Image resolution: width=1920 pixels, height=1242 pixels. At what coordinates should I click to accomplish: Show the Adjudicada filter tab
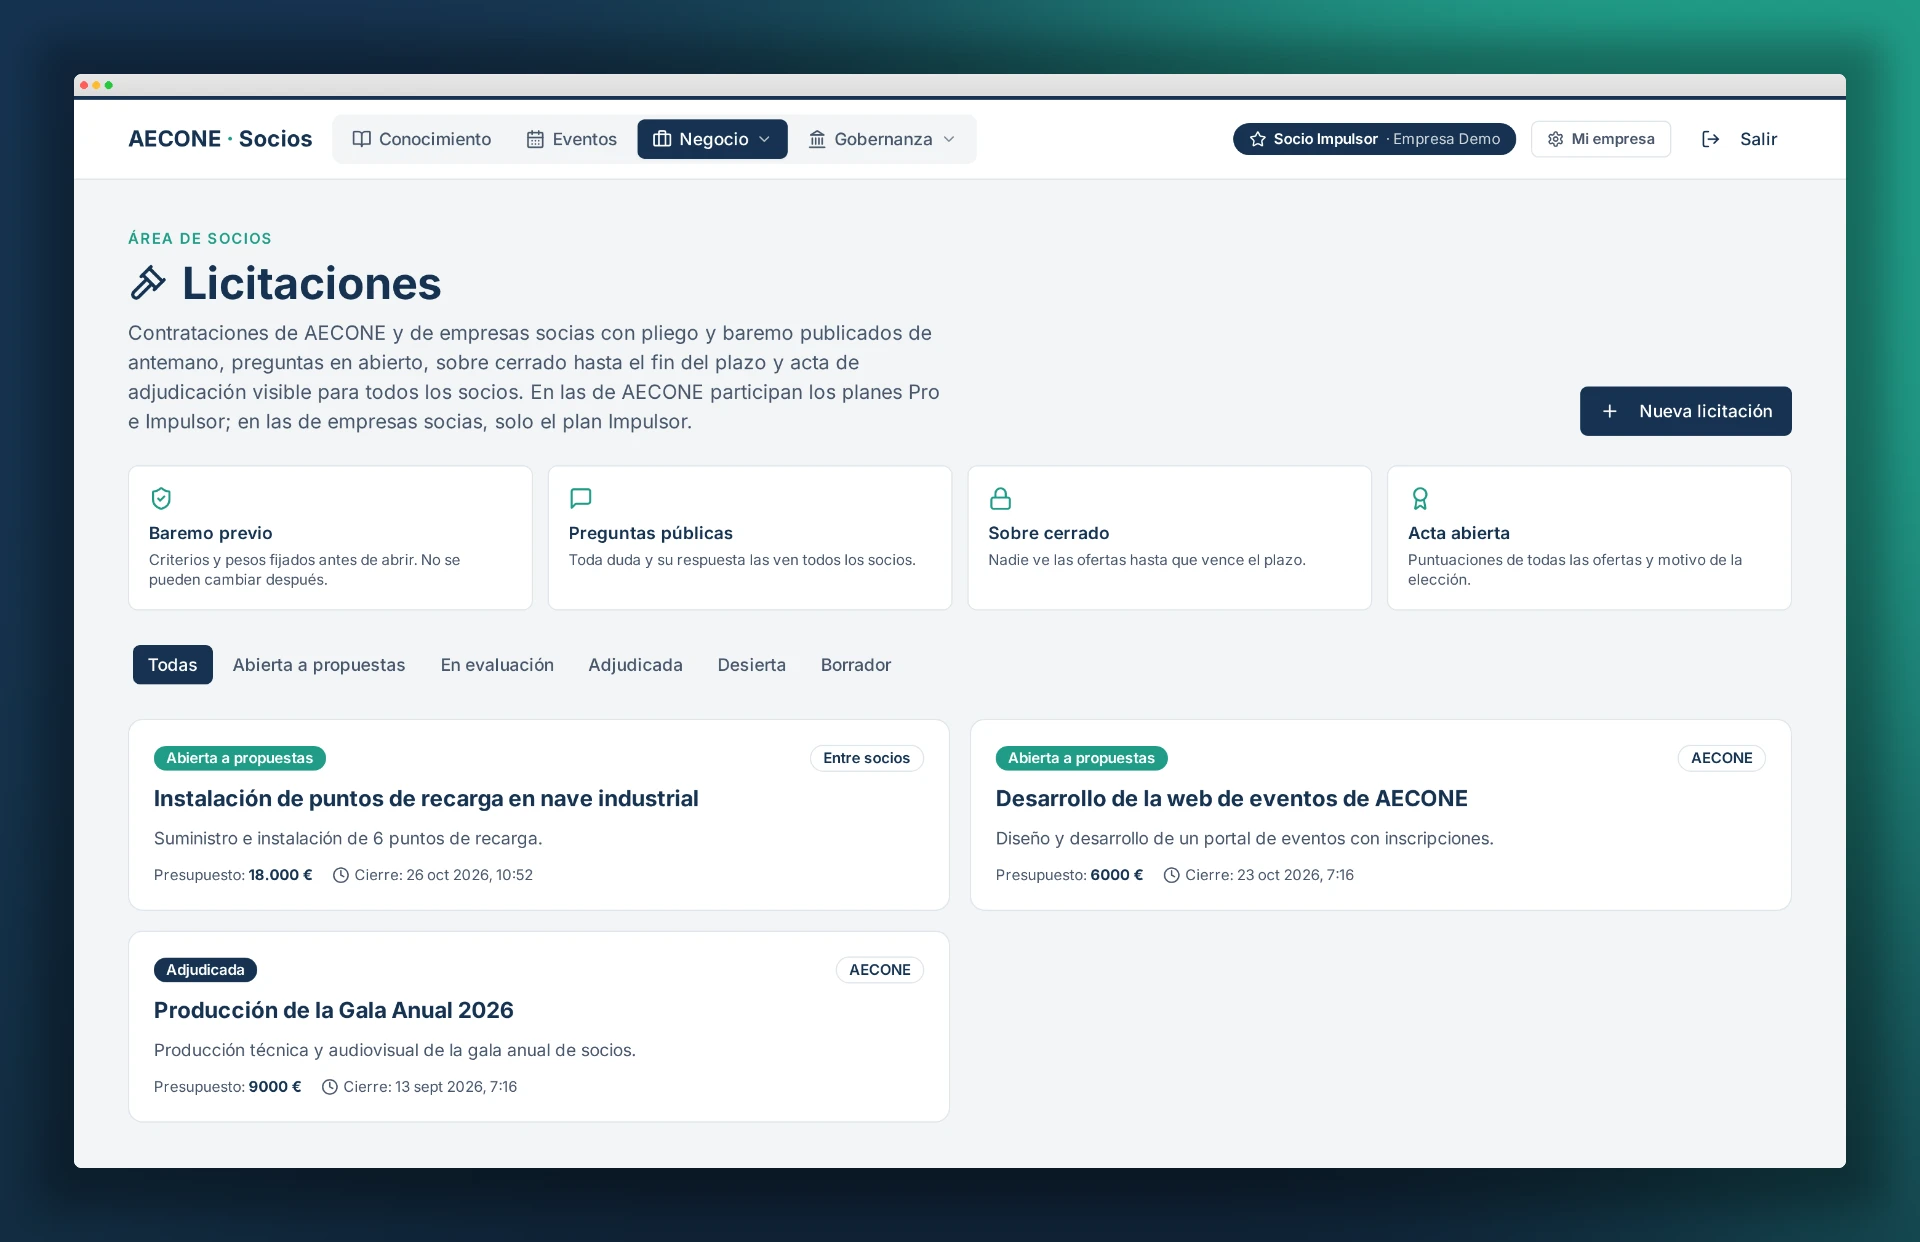click(635, 665)
